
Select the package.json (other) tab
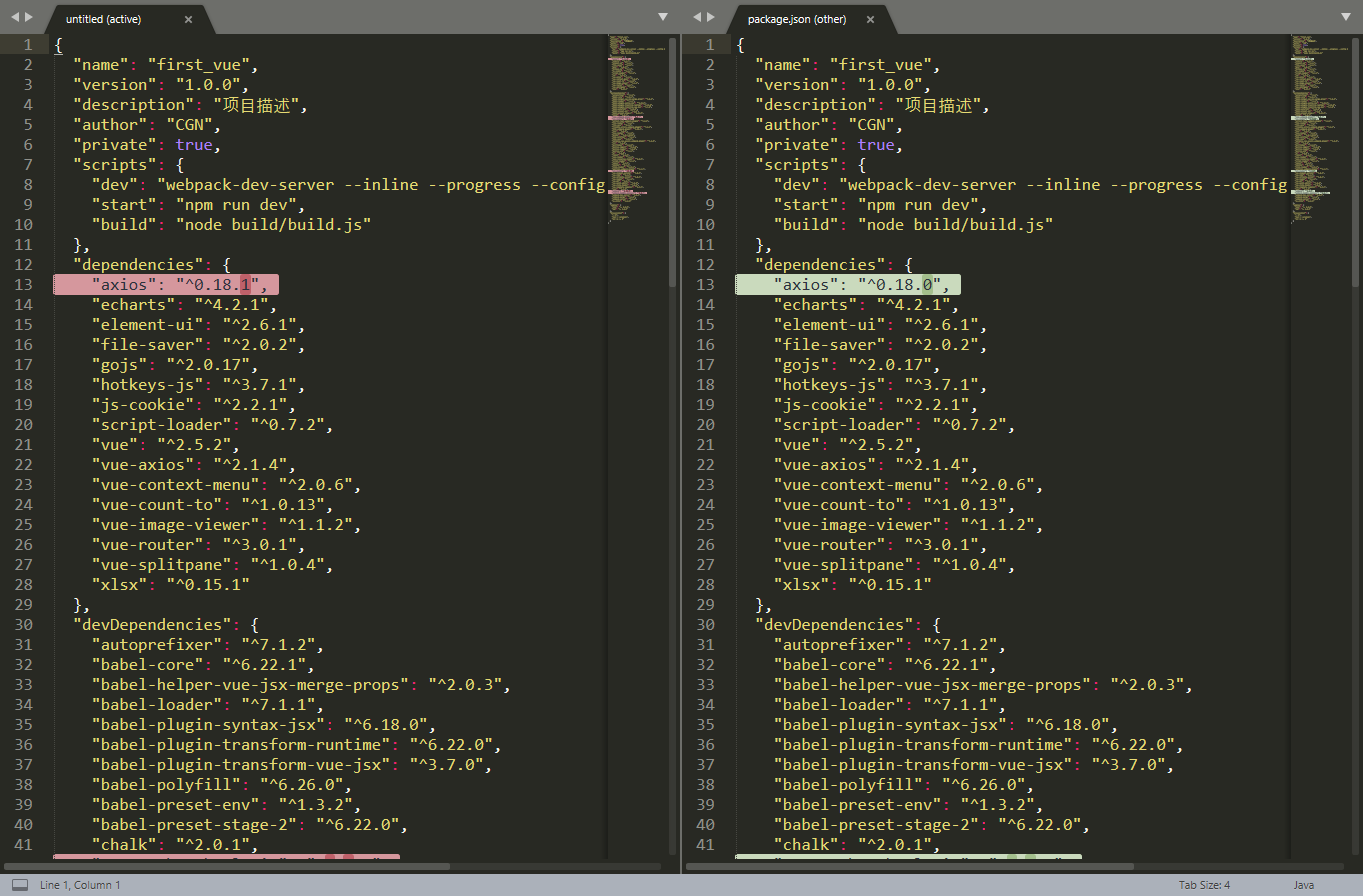(x=795, y=19)
